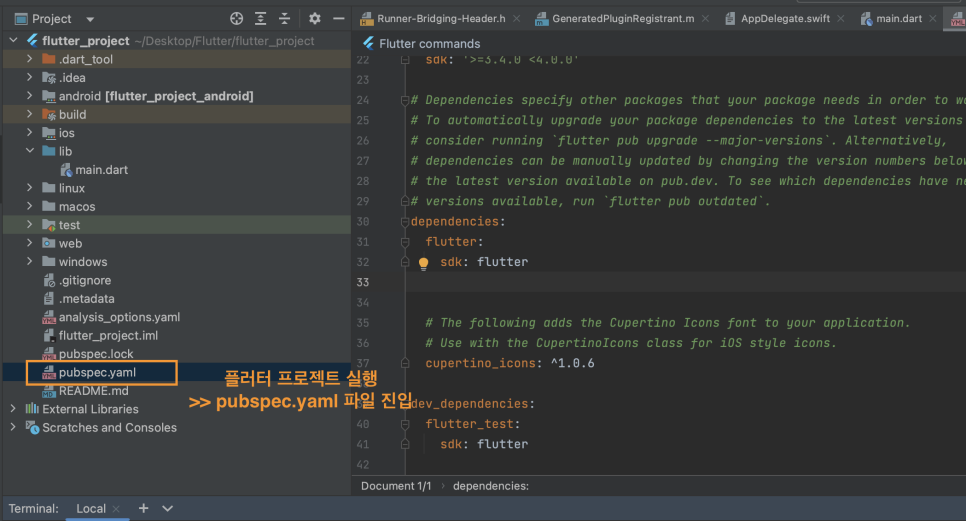Viewport: 966px width, 521px height.
Task: Toggle fold marker at dependencies line 30
Action: tap(405, 222)
